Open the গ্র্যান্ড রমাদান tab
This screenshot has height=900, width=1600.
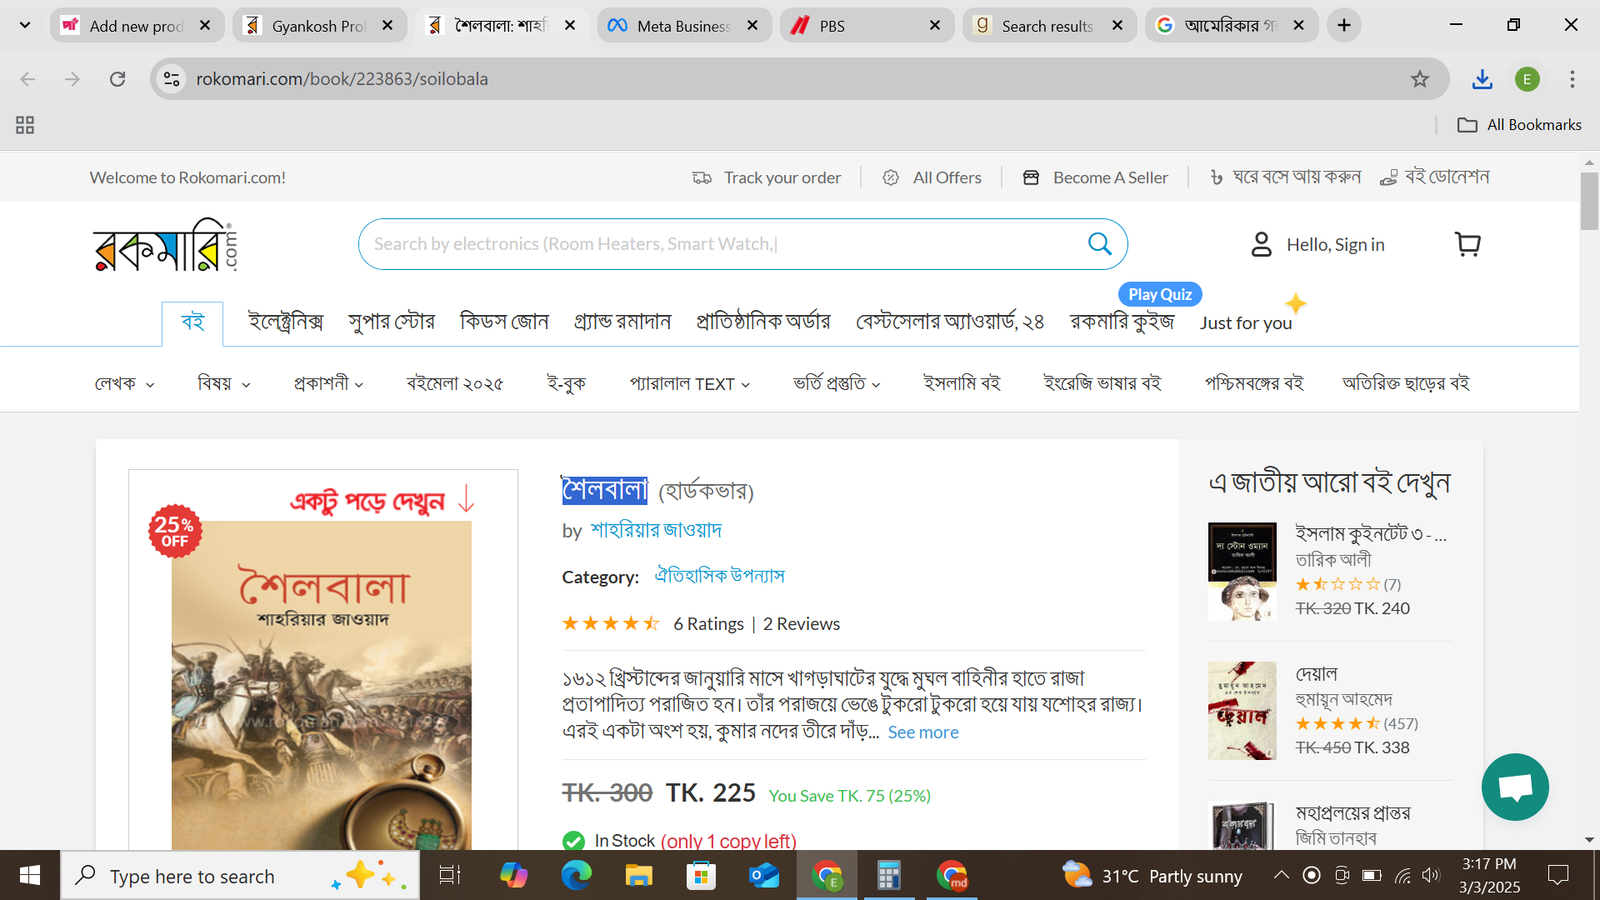(x=622, y=322)
